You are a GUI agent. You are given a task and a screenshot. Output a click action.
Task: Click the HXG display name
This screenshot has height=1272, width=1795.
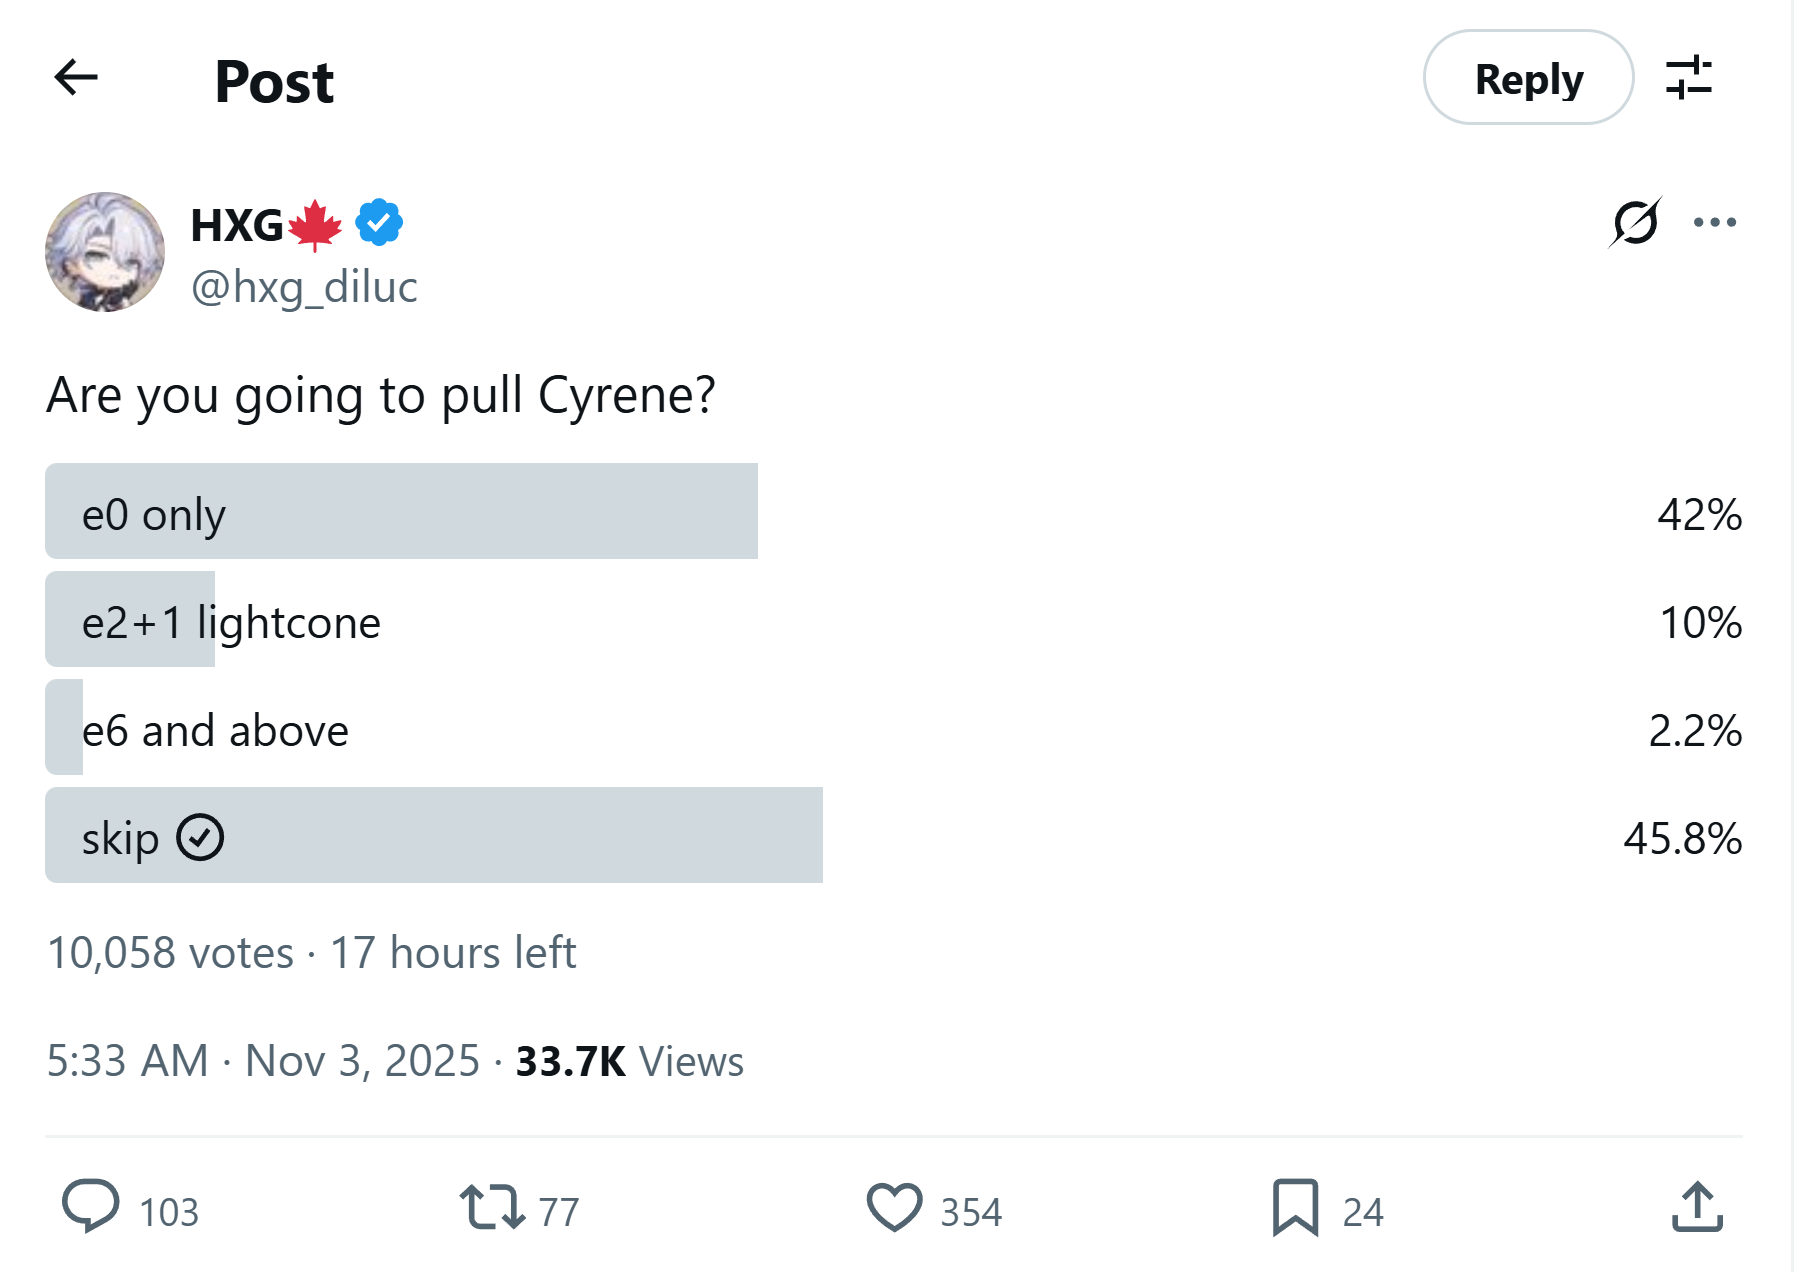tap(237, 225)
